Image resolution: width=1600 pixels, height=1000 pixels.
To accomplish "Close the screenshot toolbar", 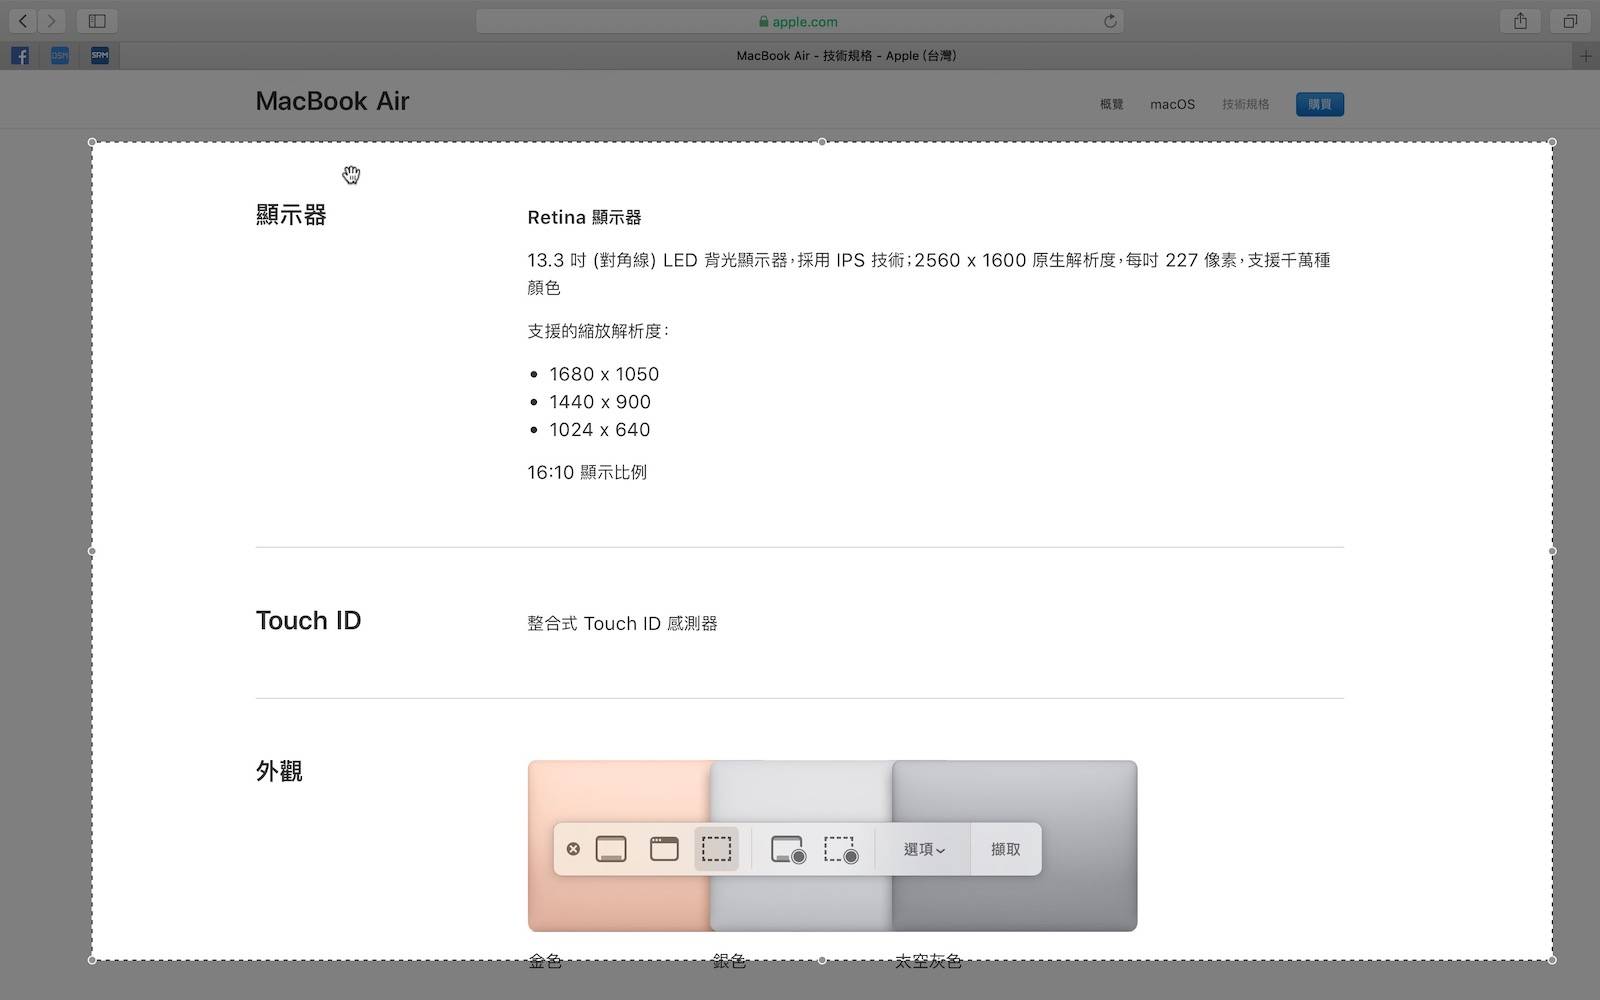I will pos(573,849).
